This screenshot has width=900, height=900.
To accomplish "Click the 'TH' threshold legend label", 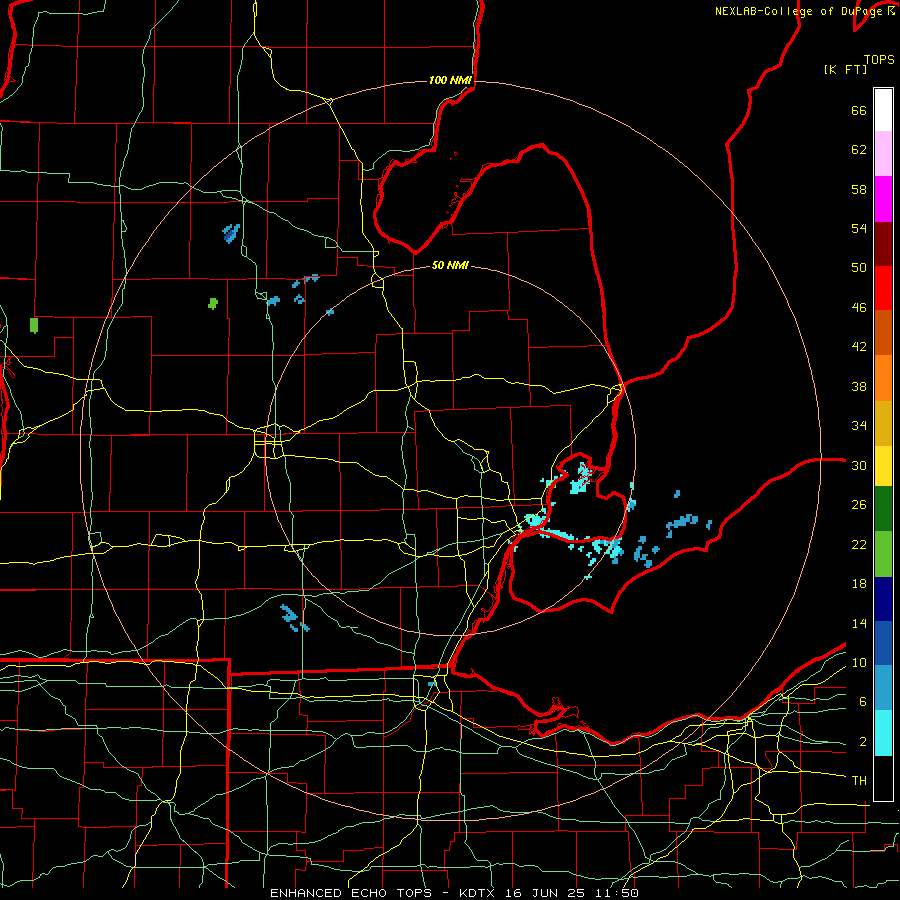I will [859, 781].
